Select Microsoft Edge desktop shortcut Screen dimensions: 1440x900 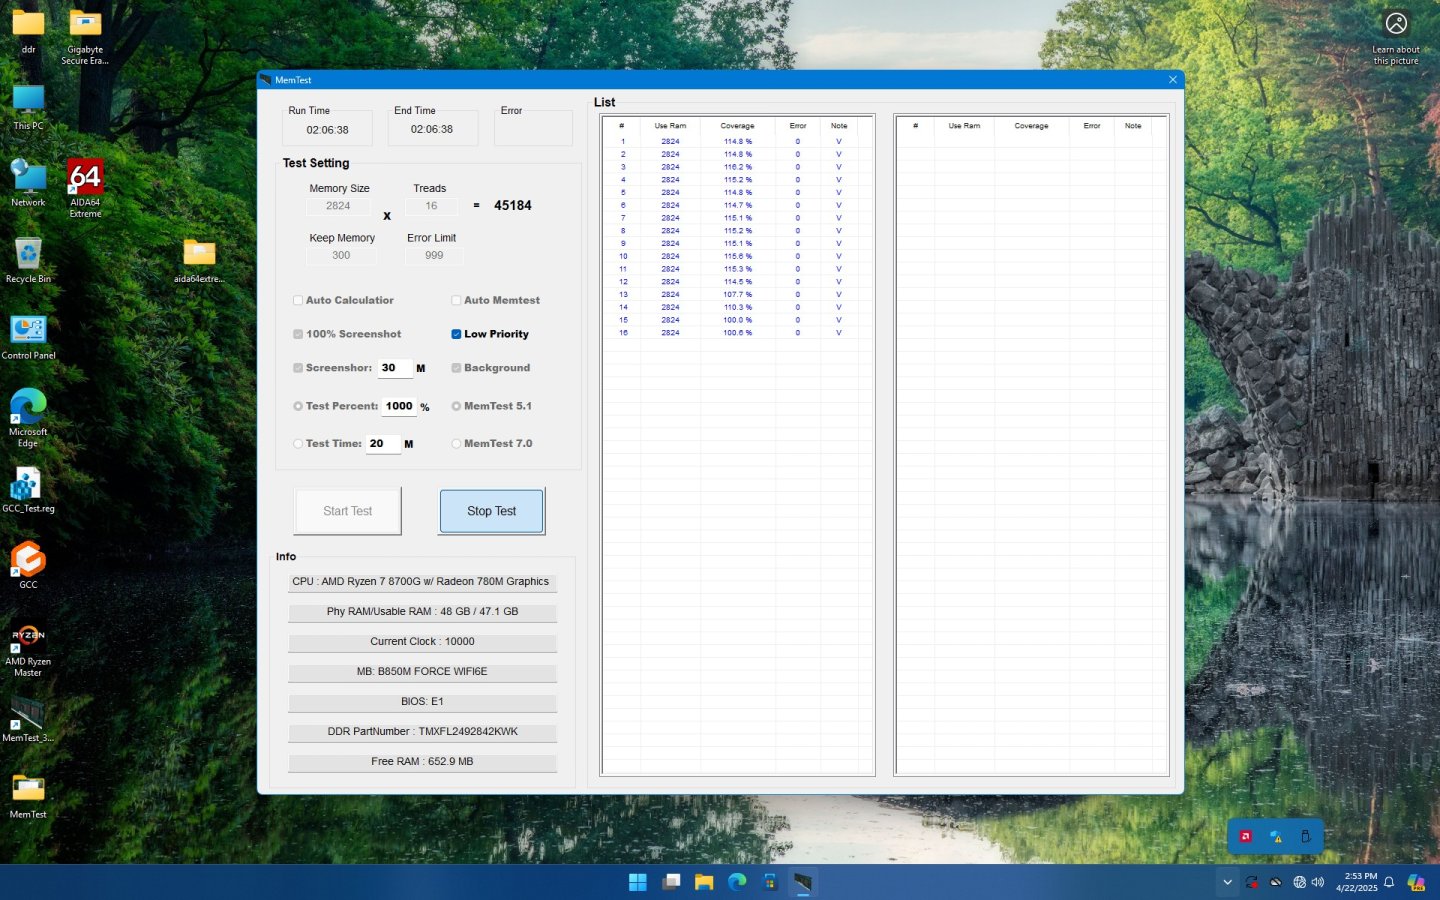click(x=28, y=418)
